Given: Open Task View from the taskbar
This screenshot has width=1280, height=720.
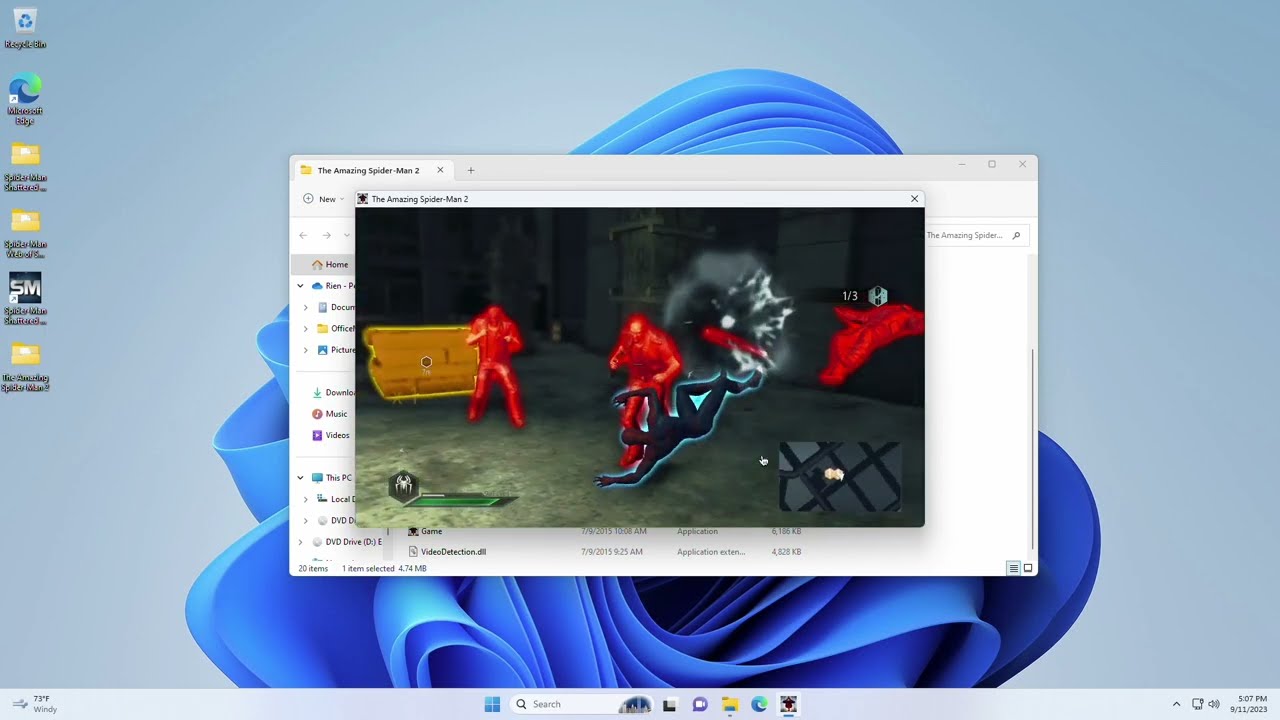Looking at the screenshot, I should (x=669, y=704).
